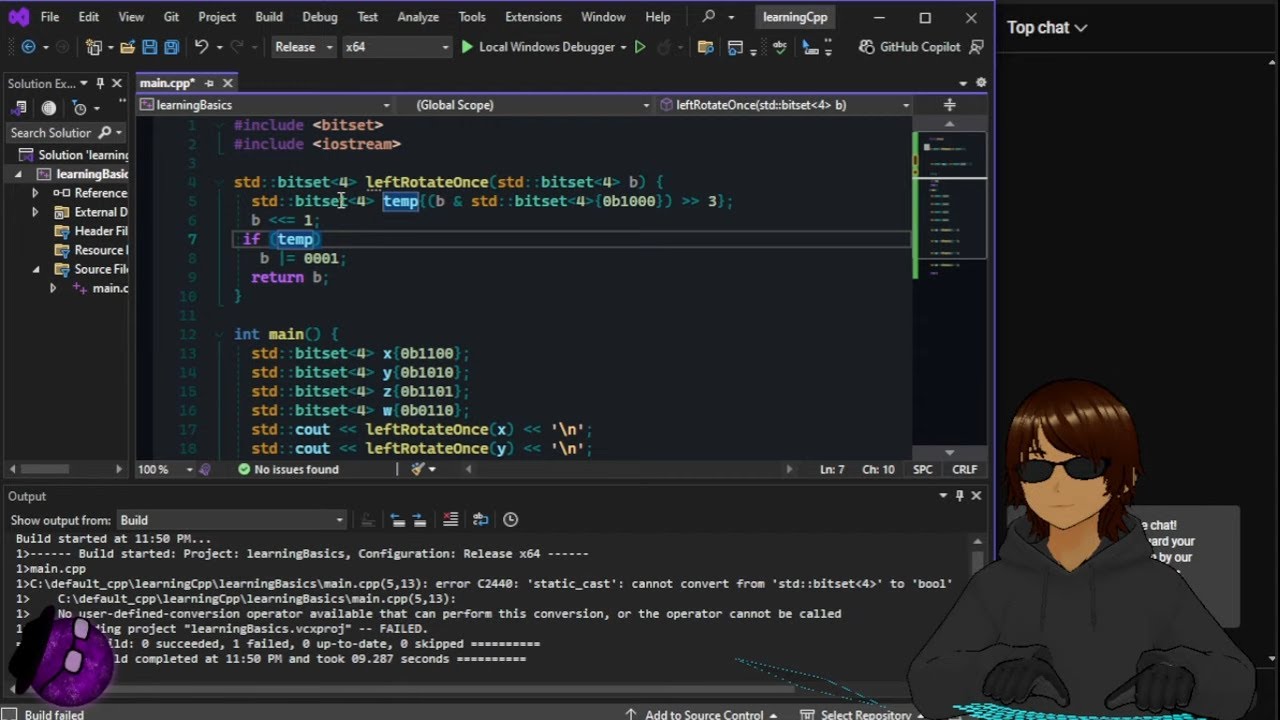Image resolution: width=1280 pixels, height=720 pixels.
Task: Click the No issues found indicator
Action: pyautogui.click(x=288, y=469)
